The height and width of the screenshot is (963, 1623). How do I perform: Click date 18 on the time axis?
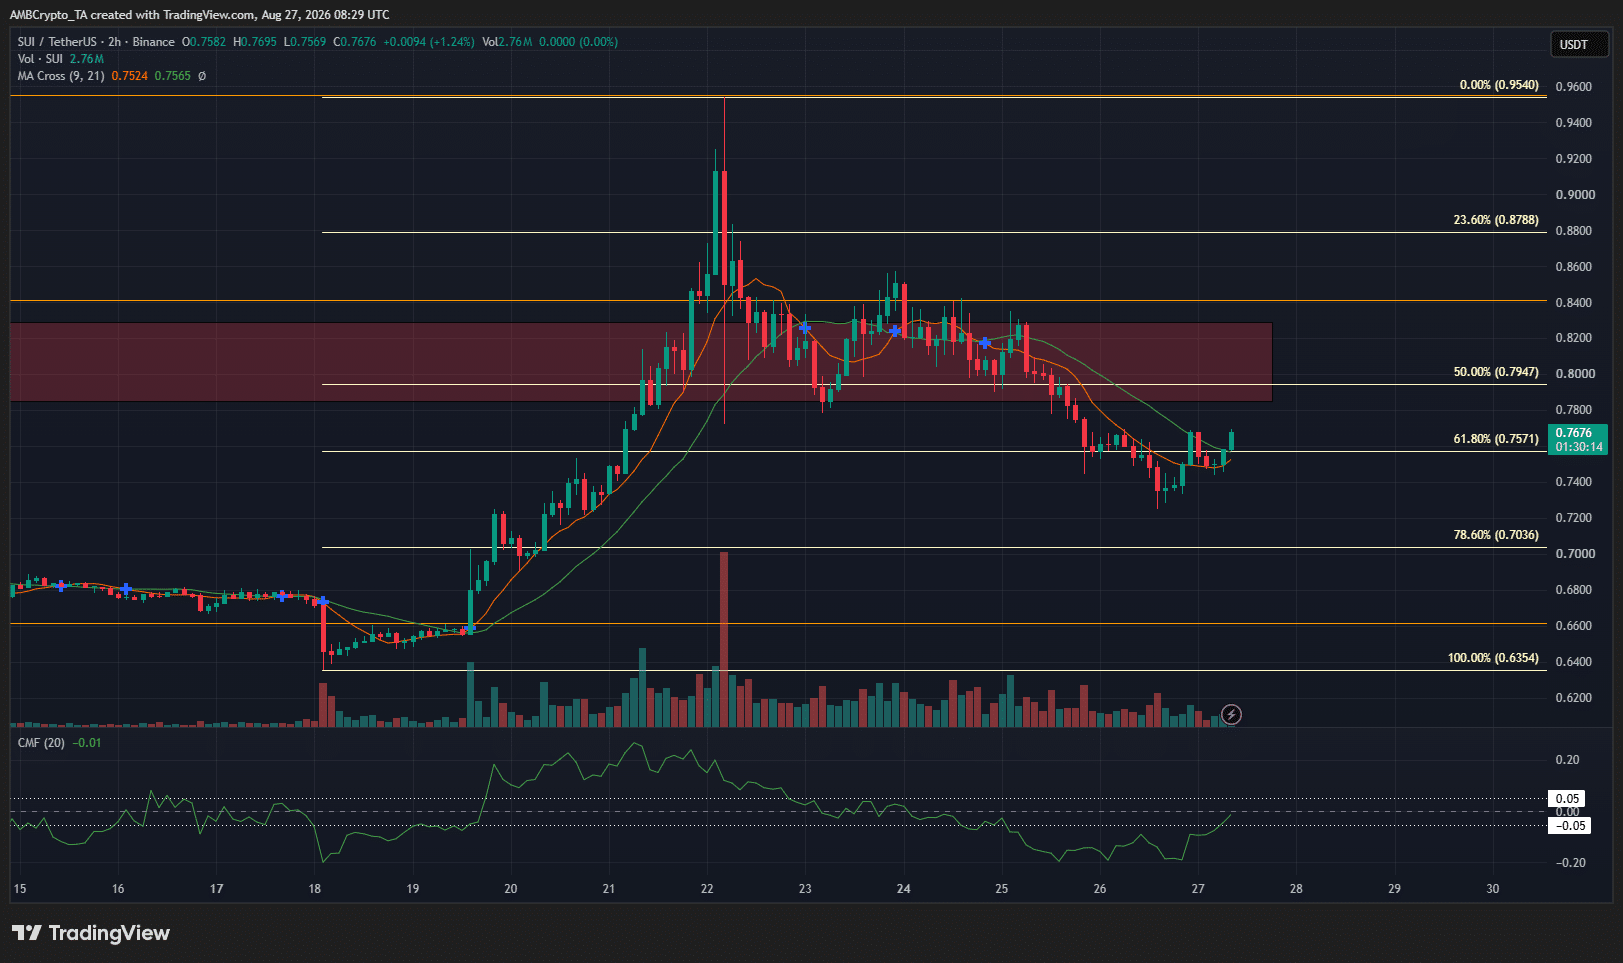(315, 889)
